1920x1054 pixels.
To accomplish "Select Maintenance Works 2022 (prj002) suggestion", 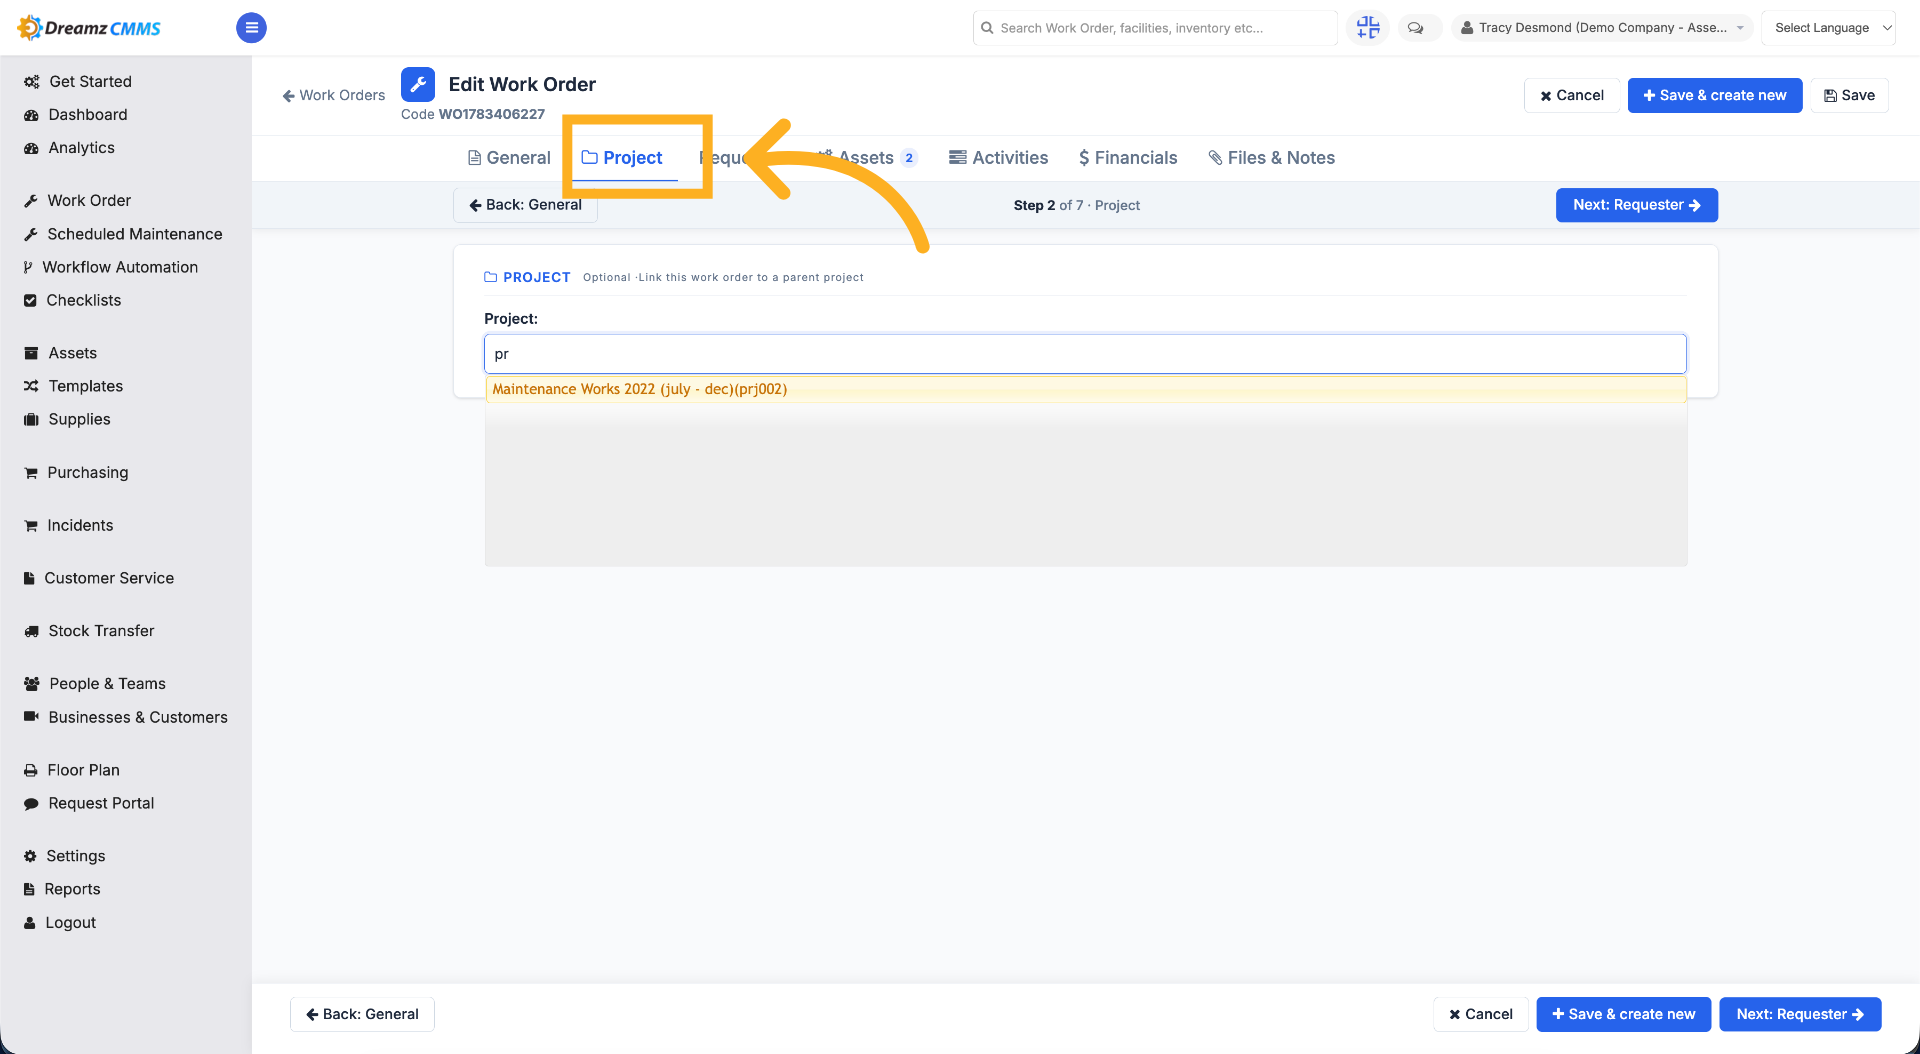I will 1085,389.
